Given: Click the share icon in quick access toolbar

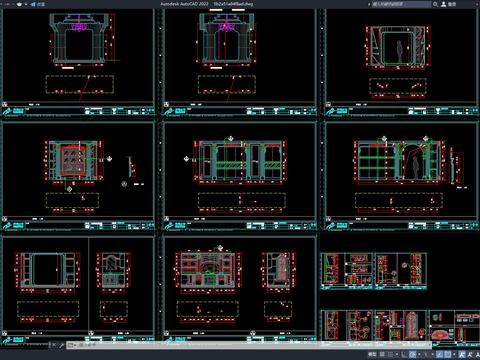Looking at the screenshot, I should coord(33,4).
